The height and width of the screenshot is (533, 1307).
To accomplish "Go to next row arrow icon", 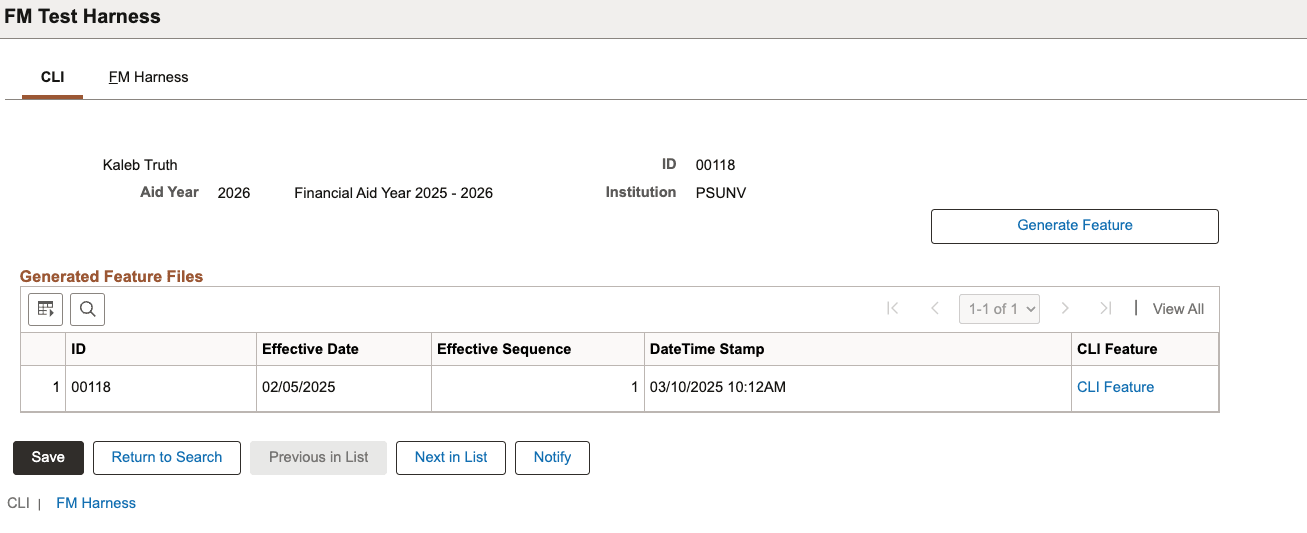I will (1065, 309).
